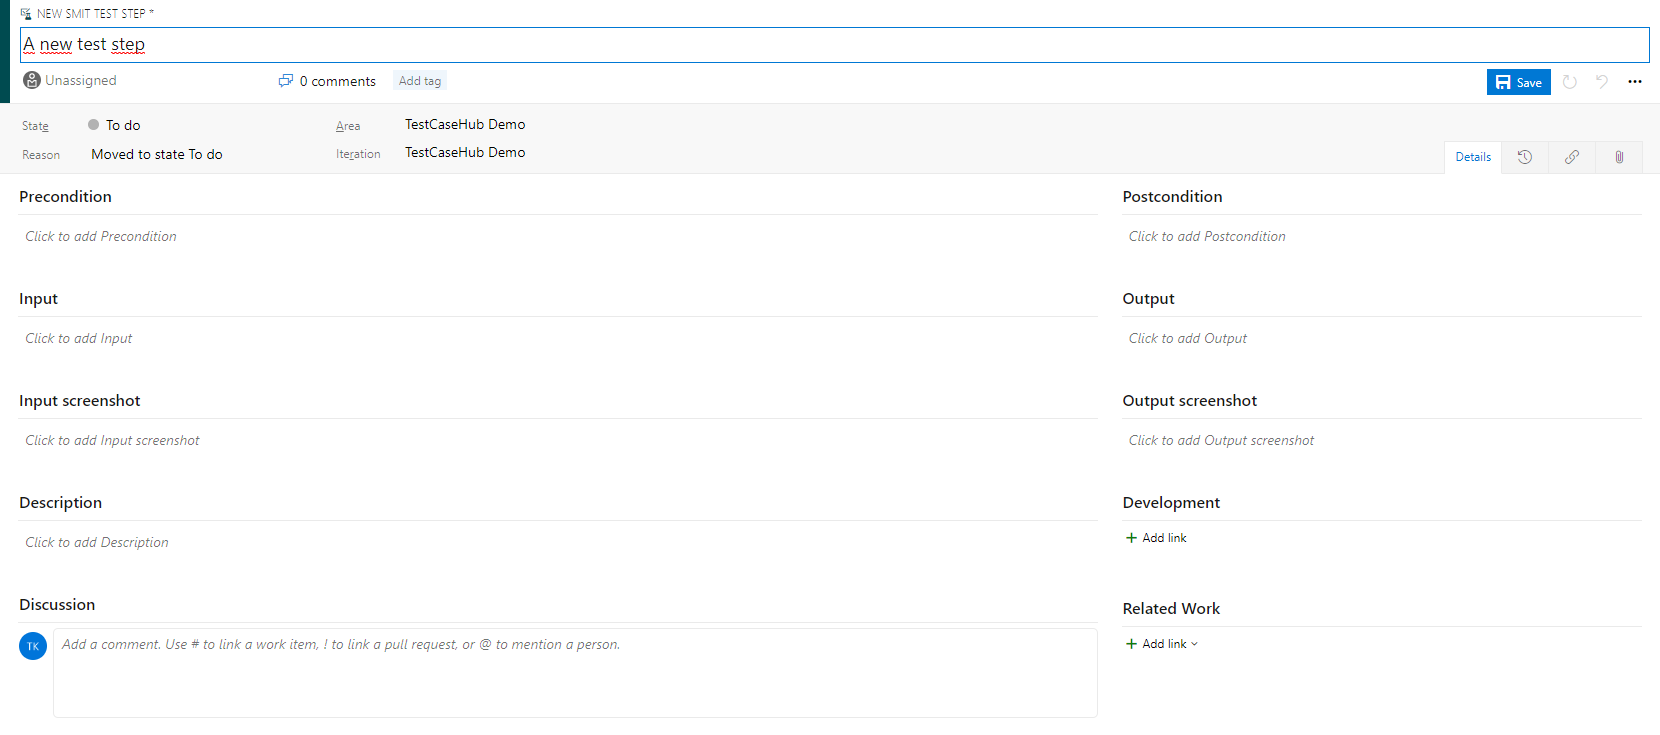Click to add Description text
This screenshot has width=1660, height=735.
tap(97, 542)
